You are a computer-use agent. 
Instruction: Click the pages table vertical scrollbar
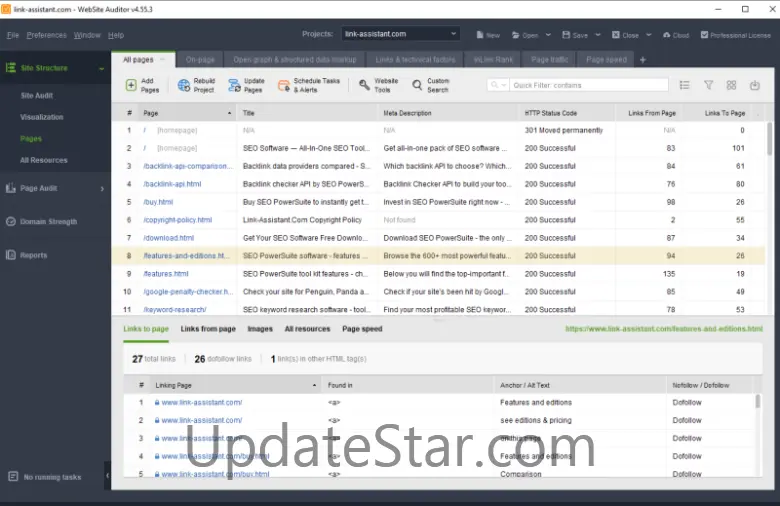[x=770, y=139]
